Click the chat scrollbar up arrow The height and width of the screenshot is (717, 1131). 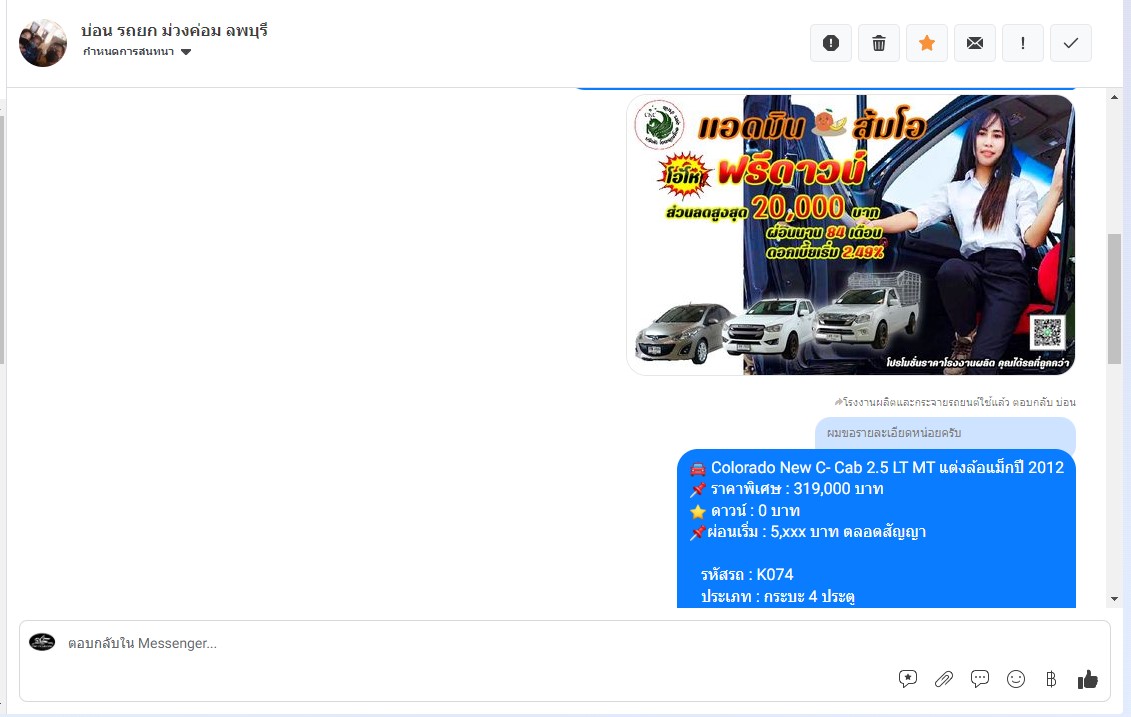1114,97
